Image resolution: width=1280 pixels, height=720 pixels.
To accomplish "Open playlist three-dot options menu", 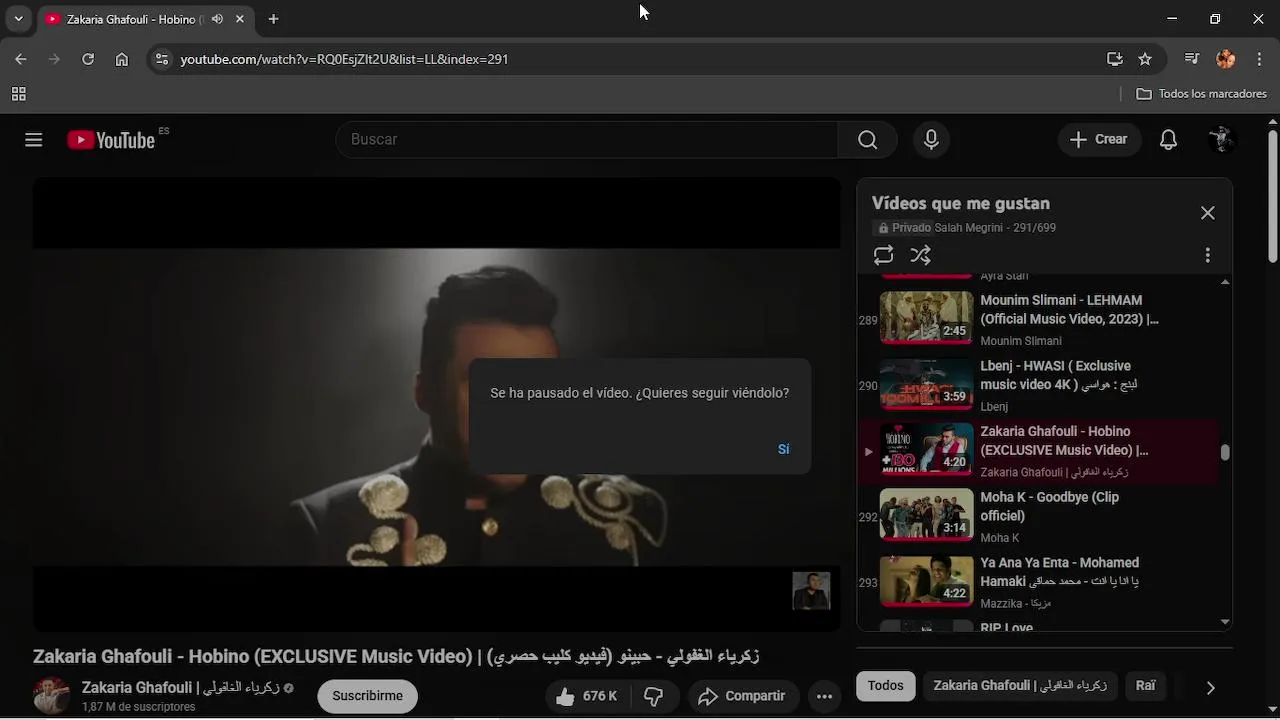I will click(1207, 255).
